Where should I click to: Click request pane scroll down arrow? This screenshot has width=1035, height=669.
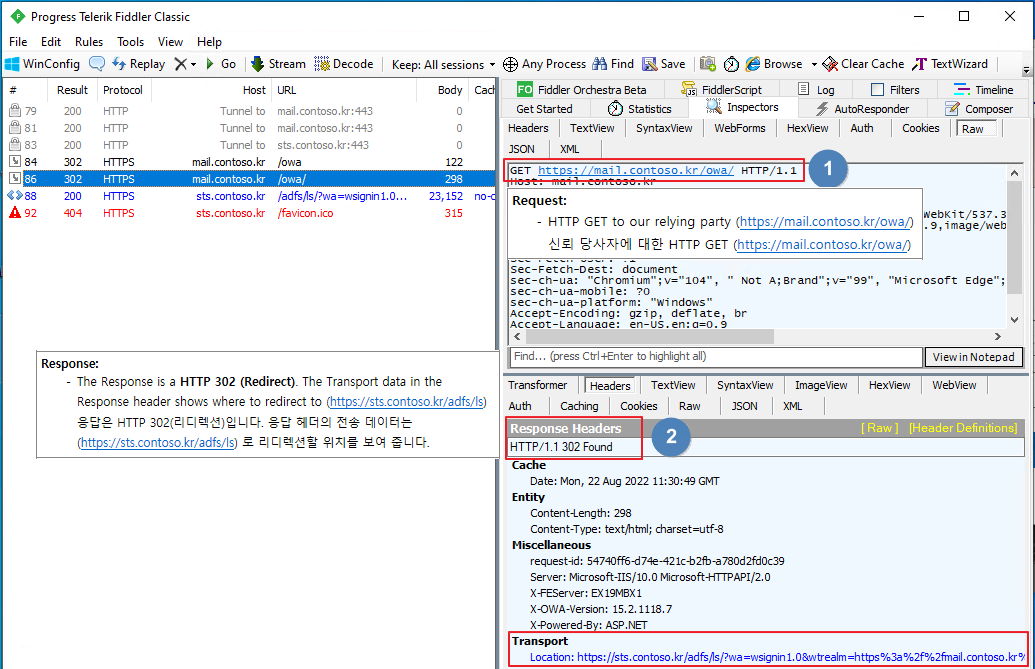[x=1014, y=319]
